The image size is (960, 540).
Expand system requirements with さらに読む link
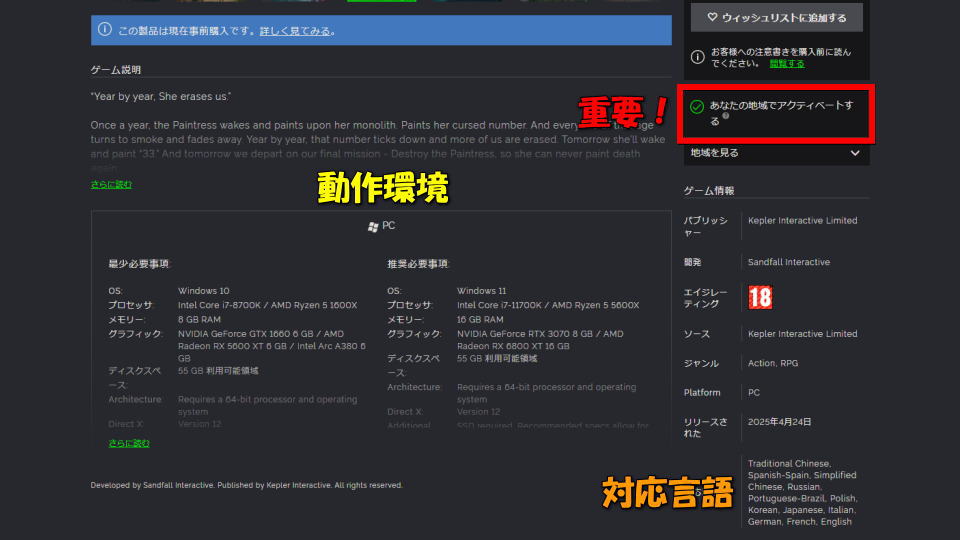tap(128, 443)
